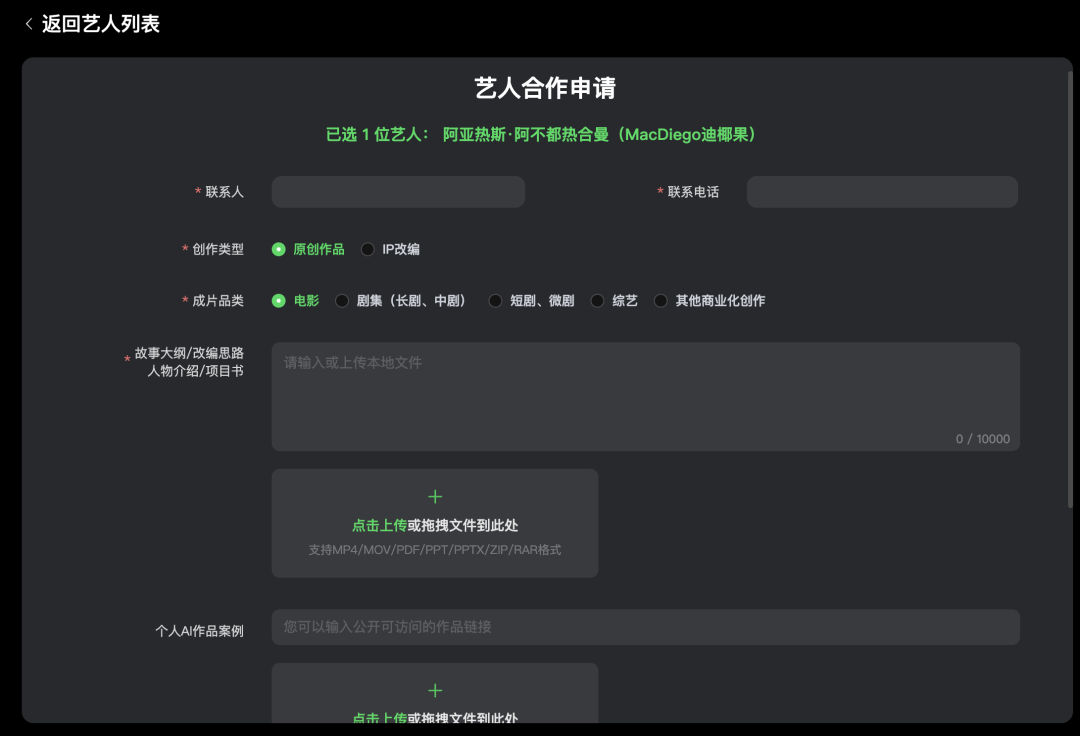Select the 短剧、微剧 radio option

click(495, 301)
